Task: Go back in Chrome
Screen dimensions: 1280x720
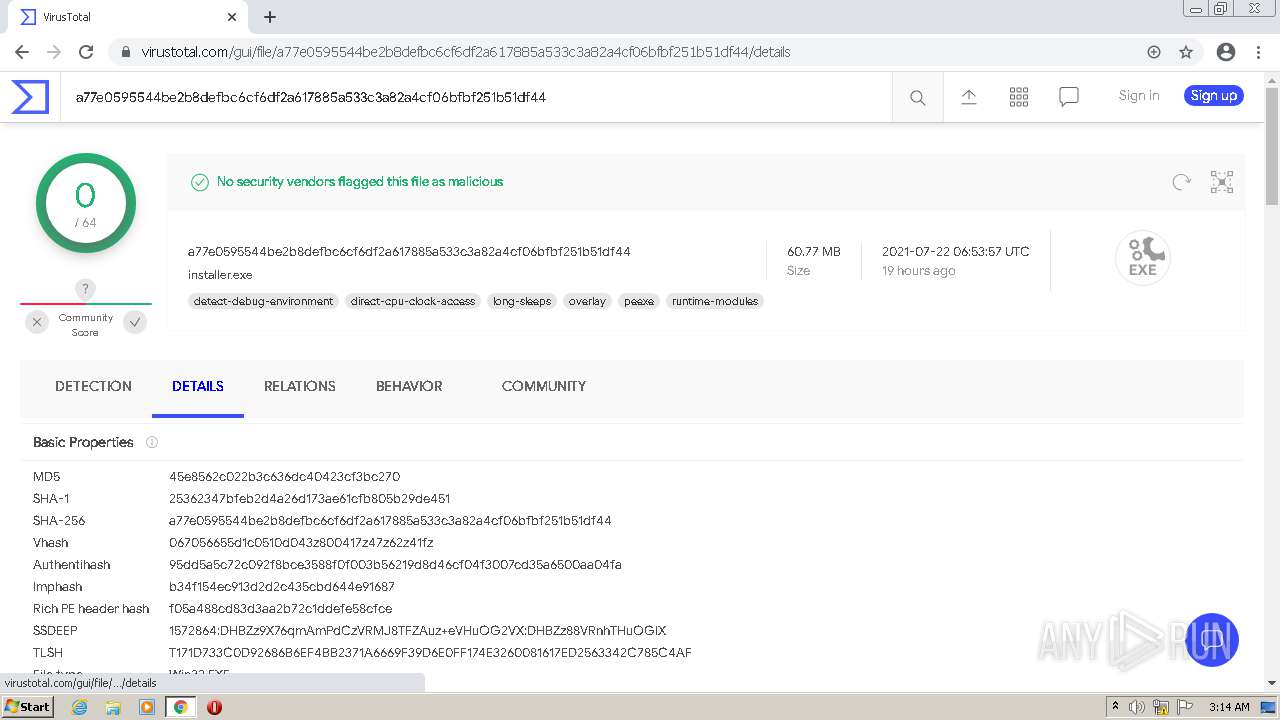Action: tap(22, 52)
